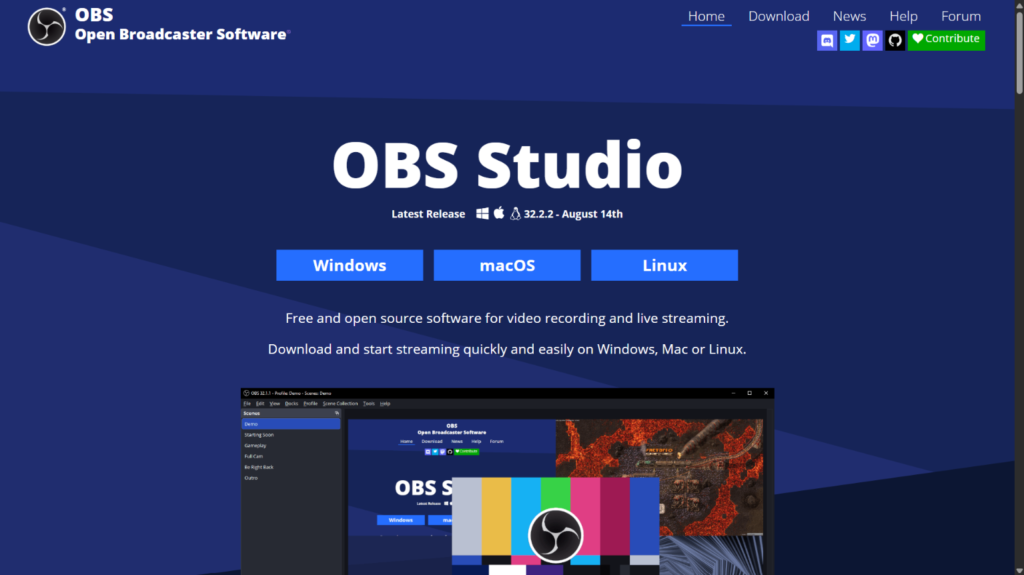Download OBS for Windows button
Screen dimensions: 1024x575
pos(349,265)
